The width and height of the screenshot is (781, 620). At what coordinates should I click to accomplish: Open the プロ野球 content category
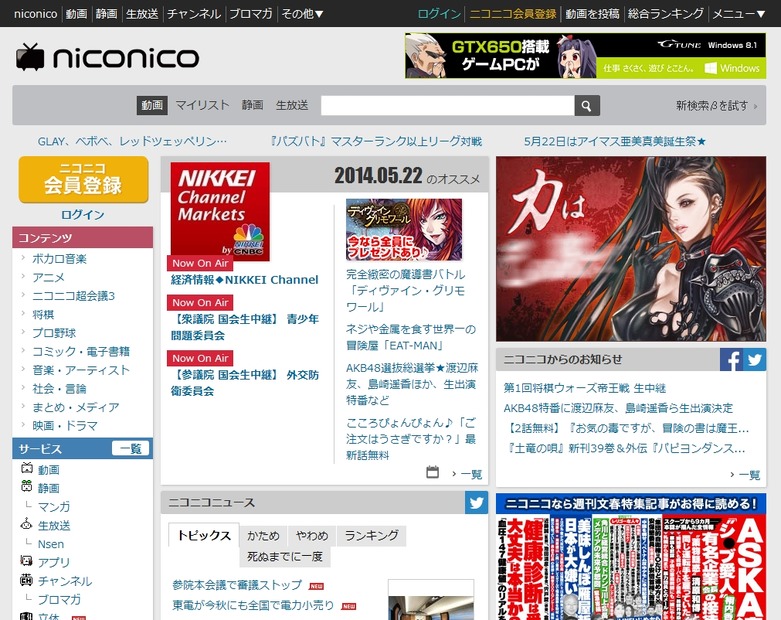pyautogui.click(x=54, y=333)
